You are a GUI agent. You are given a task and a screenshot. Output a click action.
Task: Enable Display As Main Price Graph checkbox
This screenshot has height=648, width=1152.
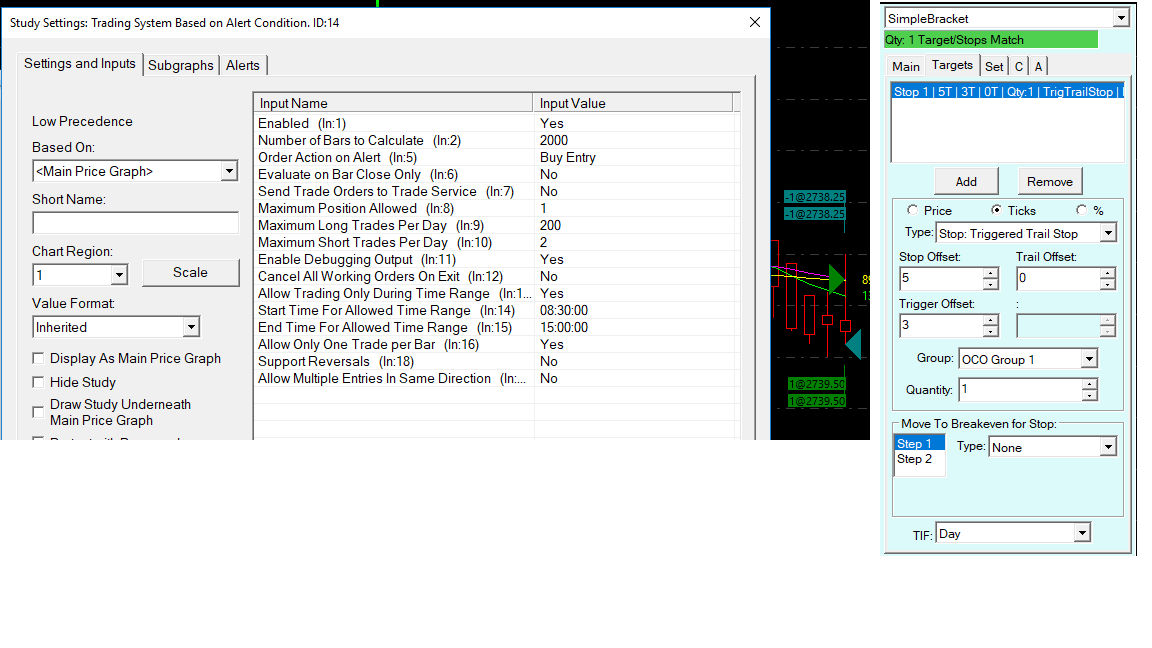38,359
